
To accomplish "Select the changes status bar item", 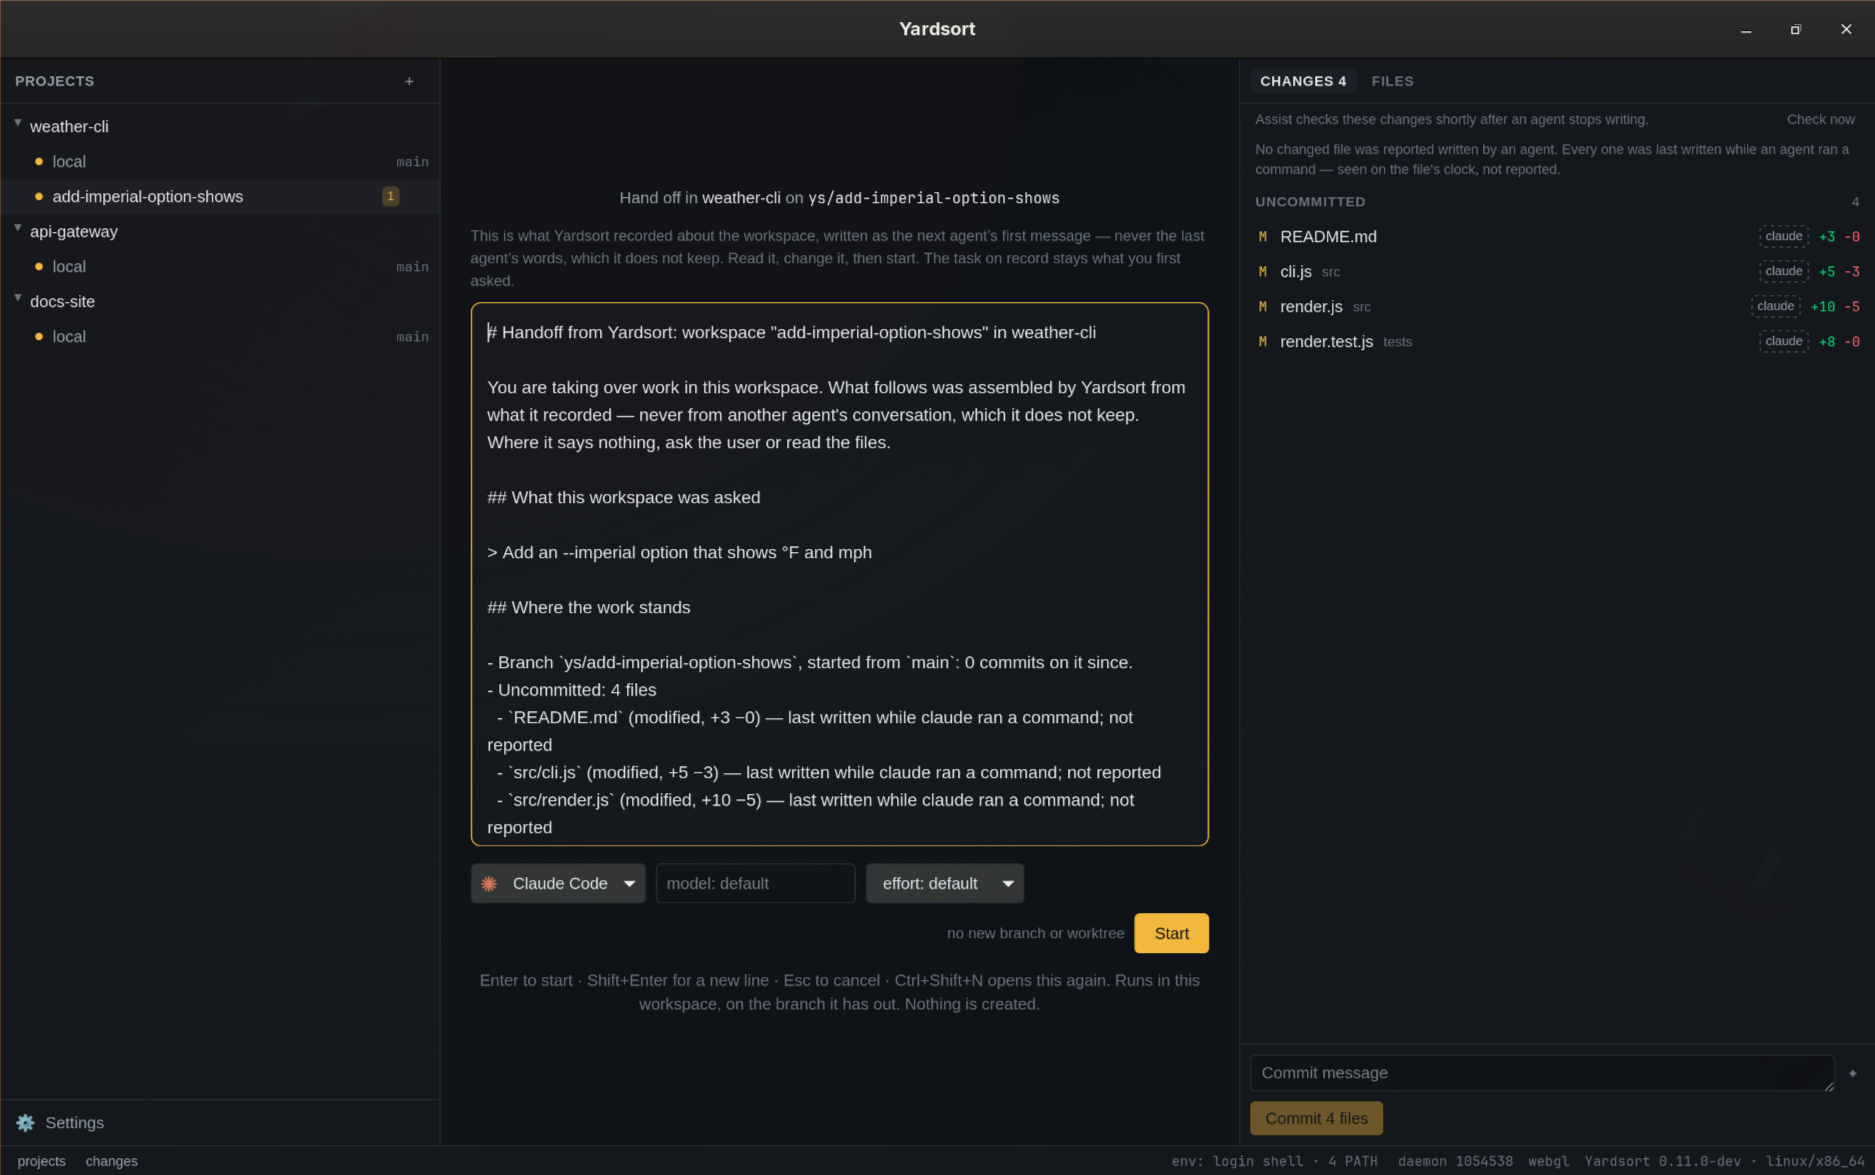I will (112, 1161).
